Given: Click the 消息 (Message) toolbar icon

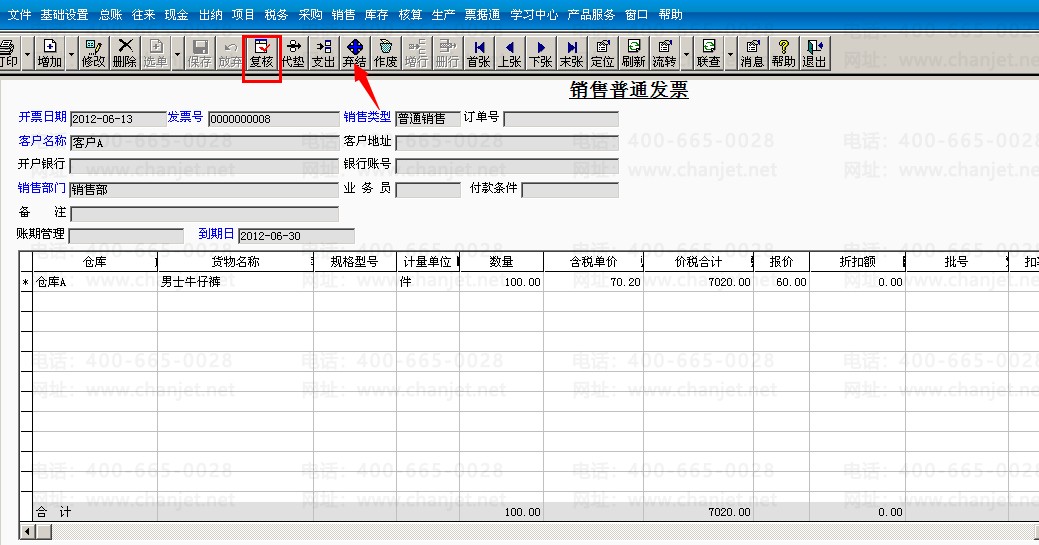Looking at the screenshot, I should 752,53.
